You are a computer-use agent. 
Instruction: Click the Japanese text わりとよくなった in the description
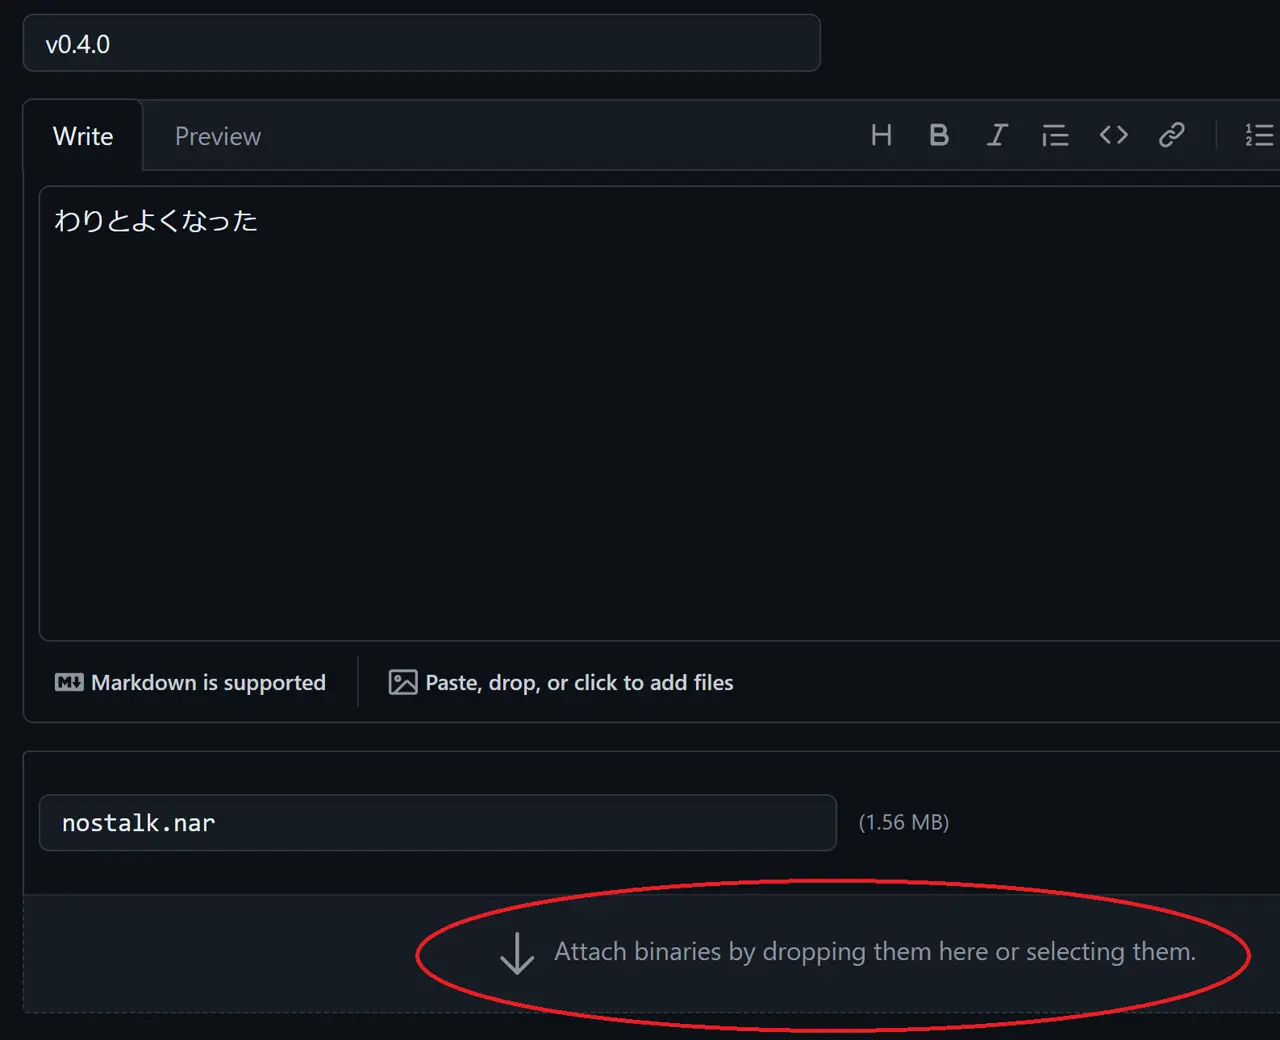tap(156, 221)
